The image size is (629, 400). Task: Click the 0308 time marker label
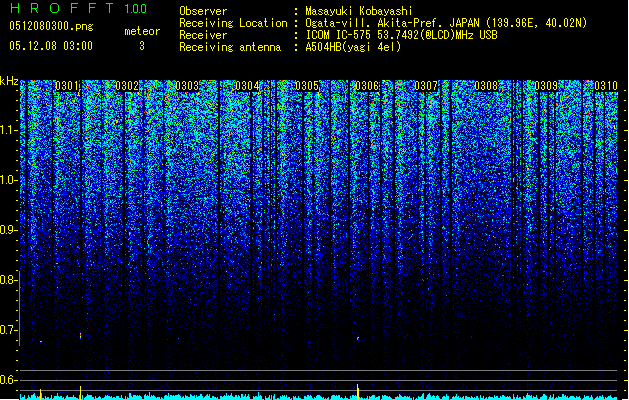coord(486,86)
